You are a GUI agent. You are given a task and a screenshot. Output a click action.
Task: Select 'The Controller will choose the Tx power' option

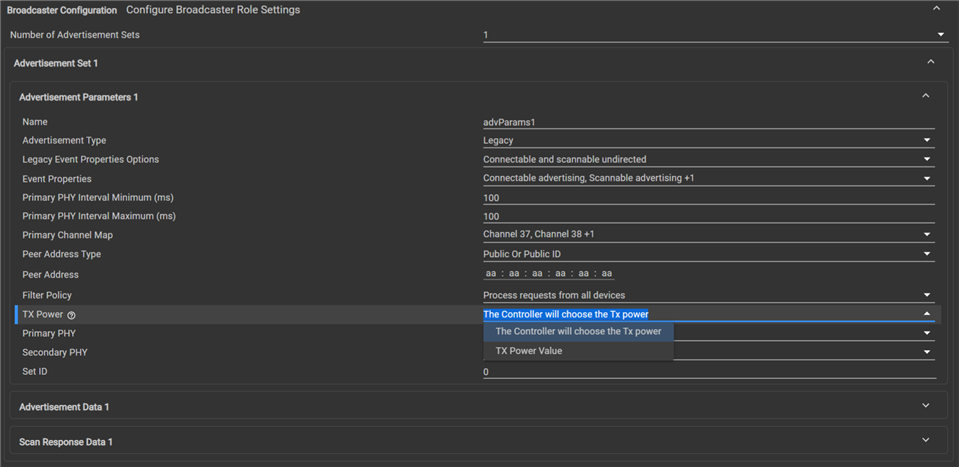579,331
